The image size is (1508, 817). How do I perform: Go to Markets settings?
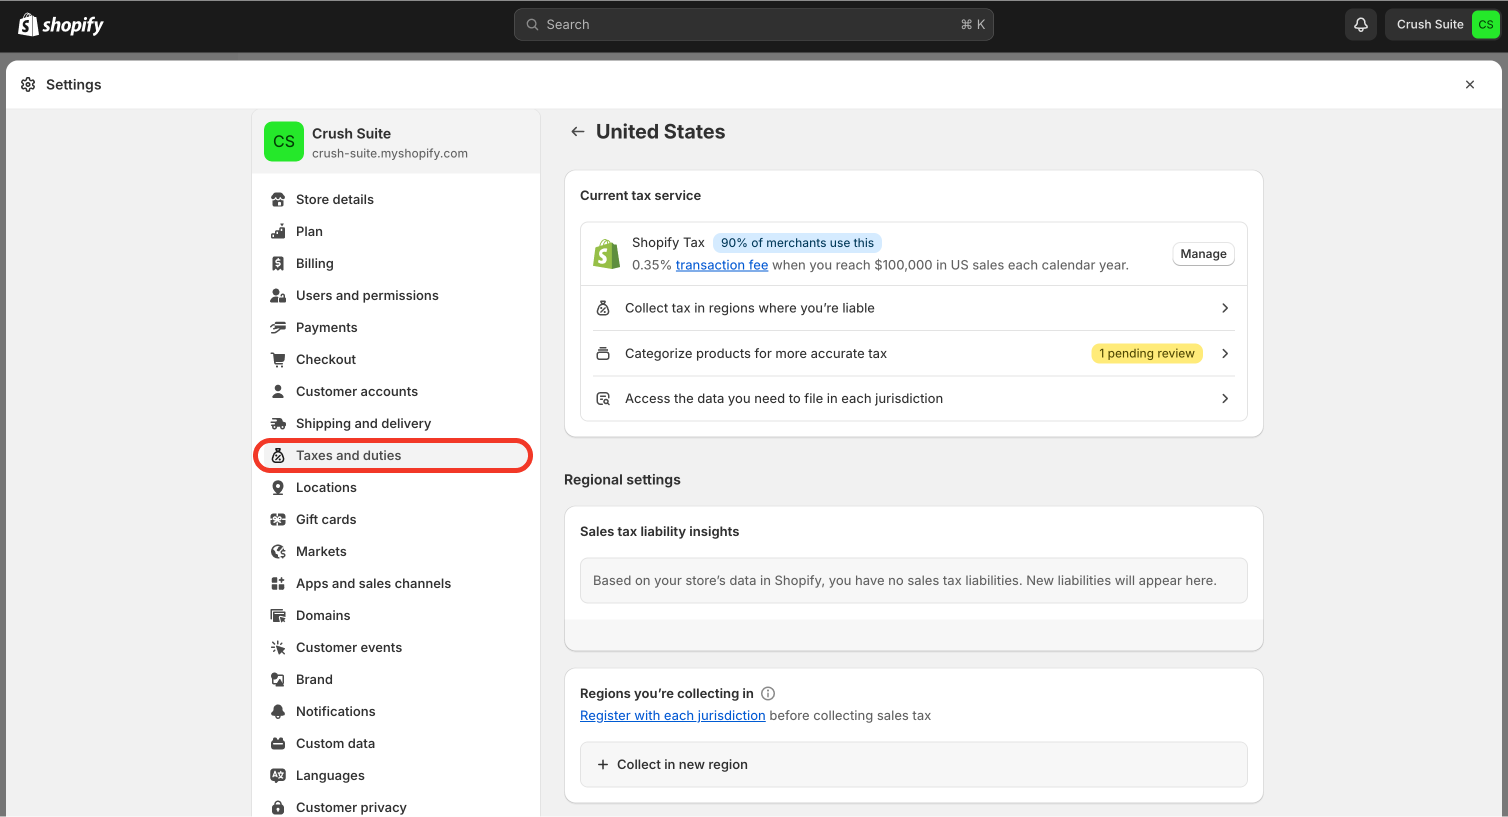pos(395,552)
